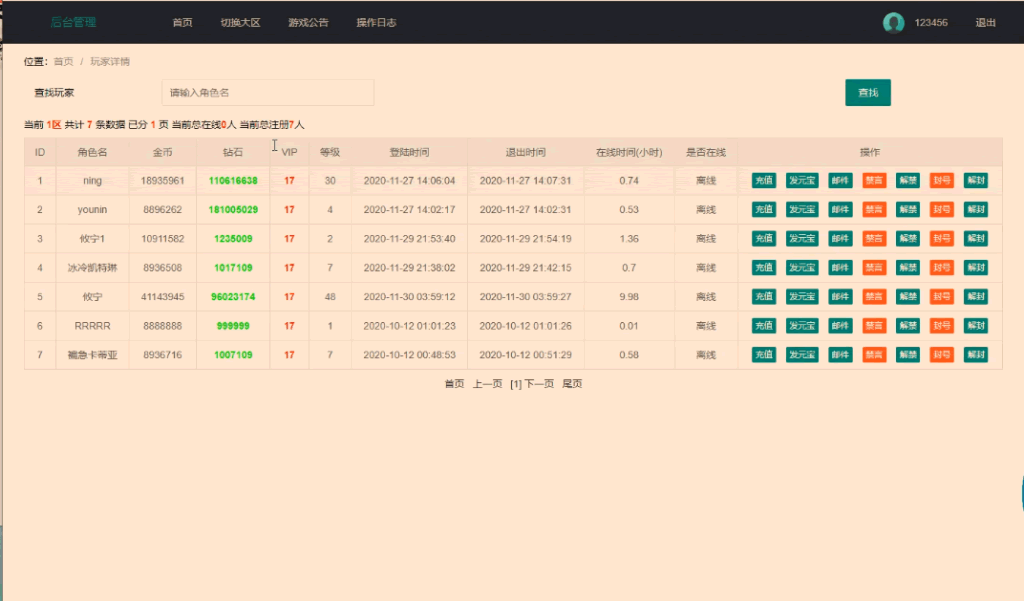Jump to 尾页 in pagination

click(x=572, y=384)
